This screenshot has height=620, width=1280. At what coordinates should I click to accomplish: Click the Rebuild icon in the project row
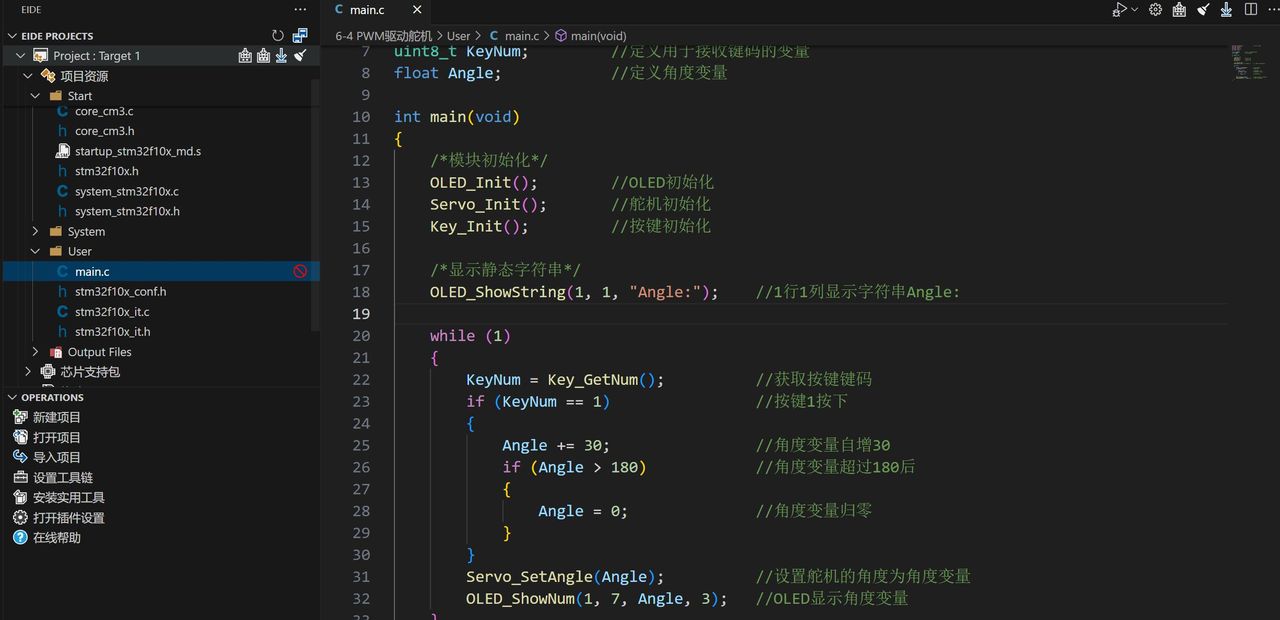pyautogui.click(x=263, y=57)
